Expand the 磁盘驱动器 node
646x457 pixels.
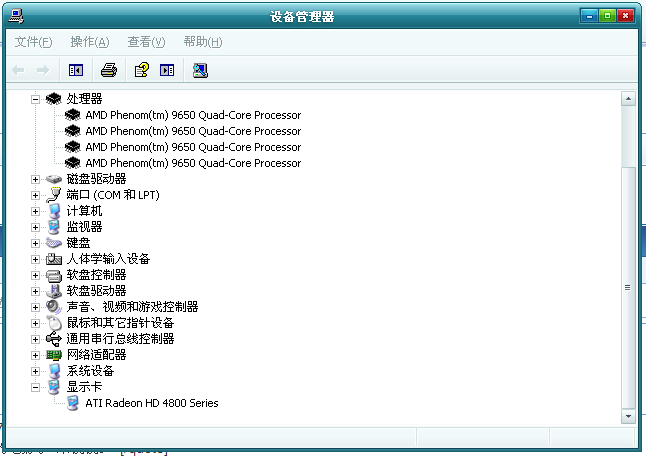[35, 179]
